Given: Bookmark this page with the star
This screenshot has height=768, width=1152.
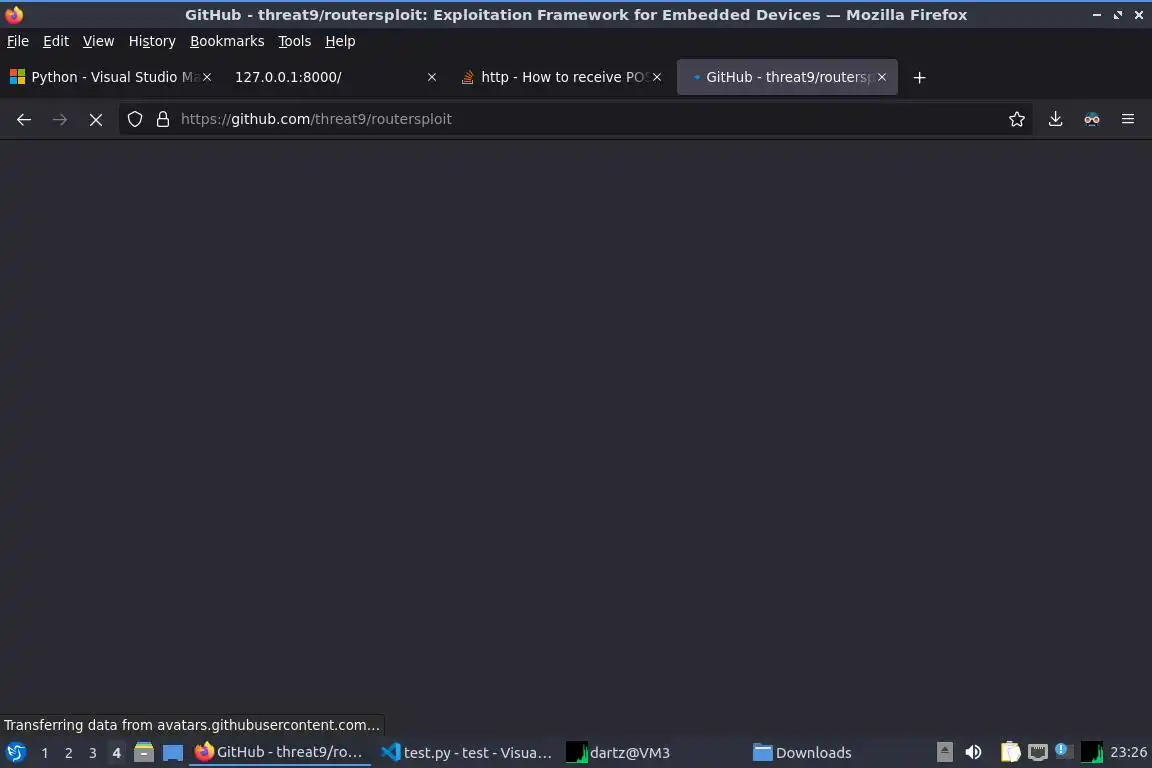Looking at the screenshot, I should point(1017,119).
